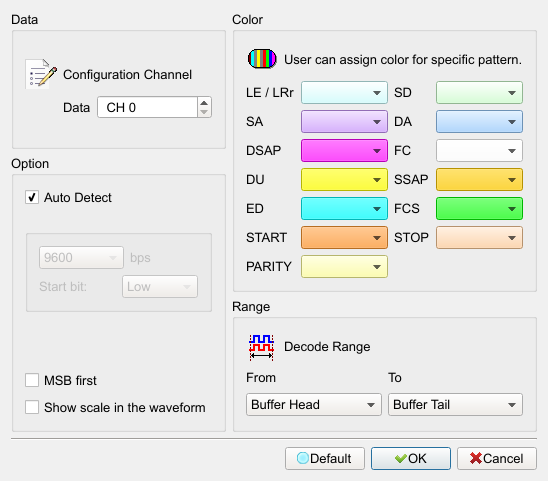Click the red X icon on Cancel

coord(476,458)
